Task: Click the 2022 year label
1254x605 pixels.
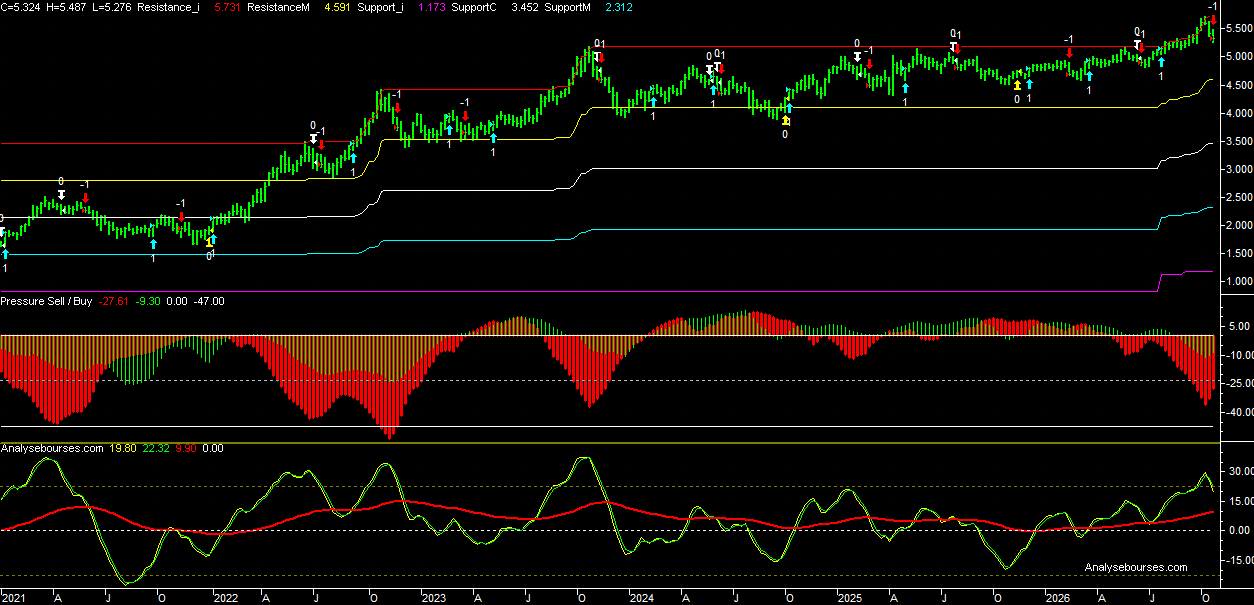Action: click(x=226, y=598)
